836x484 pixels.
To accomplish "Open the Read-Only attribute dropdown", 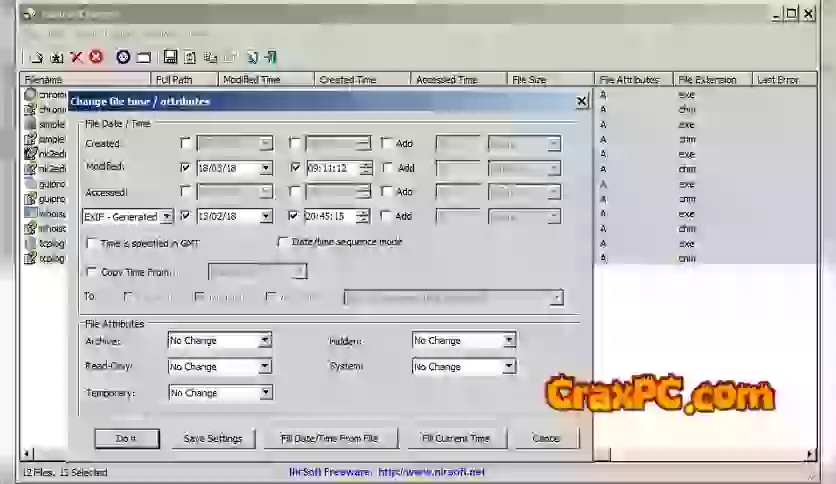I will point(265,366).
